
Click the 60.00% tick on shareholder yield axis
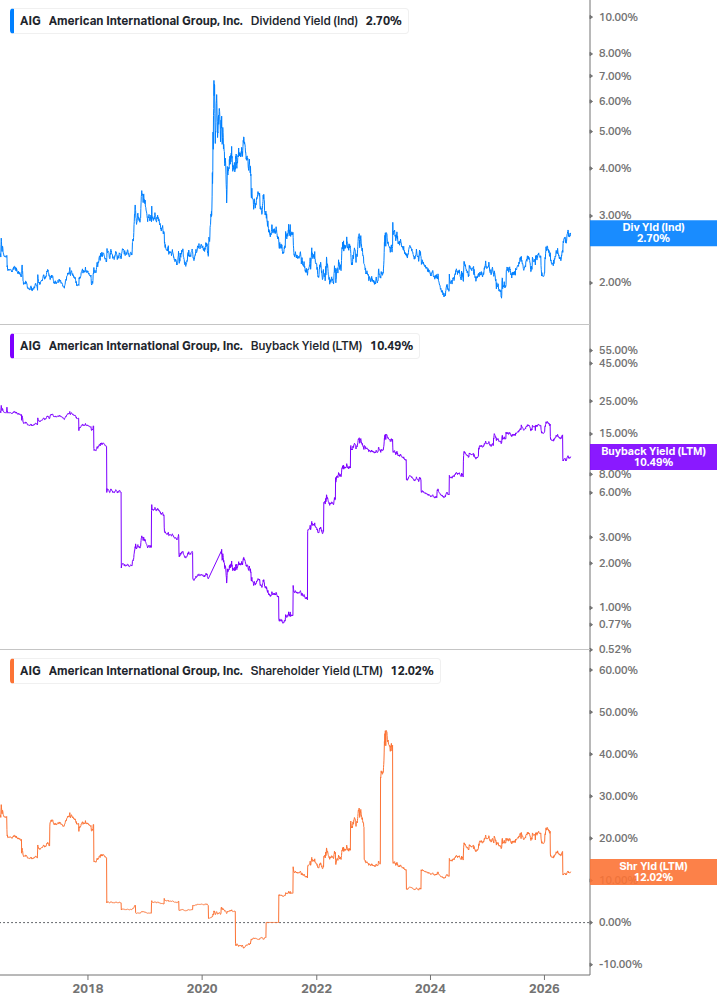coord(618,670)
